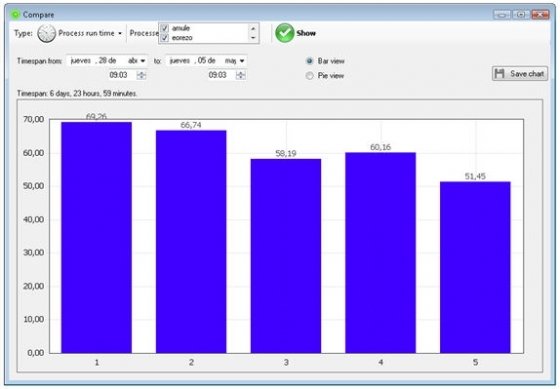Click the Save chart button
This screenshot has height=389, width=560.
pos(520,74)
